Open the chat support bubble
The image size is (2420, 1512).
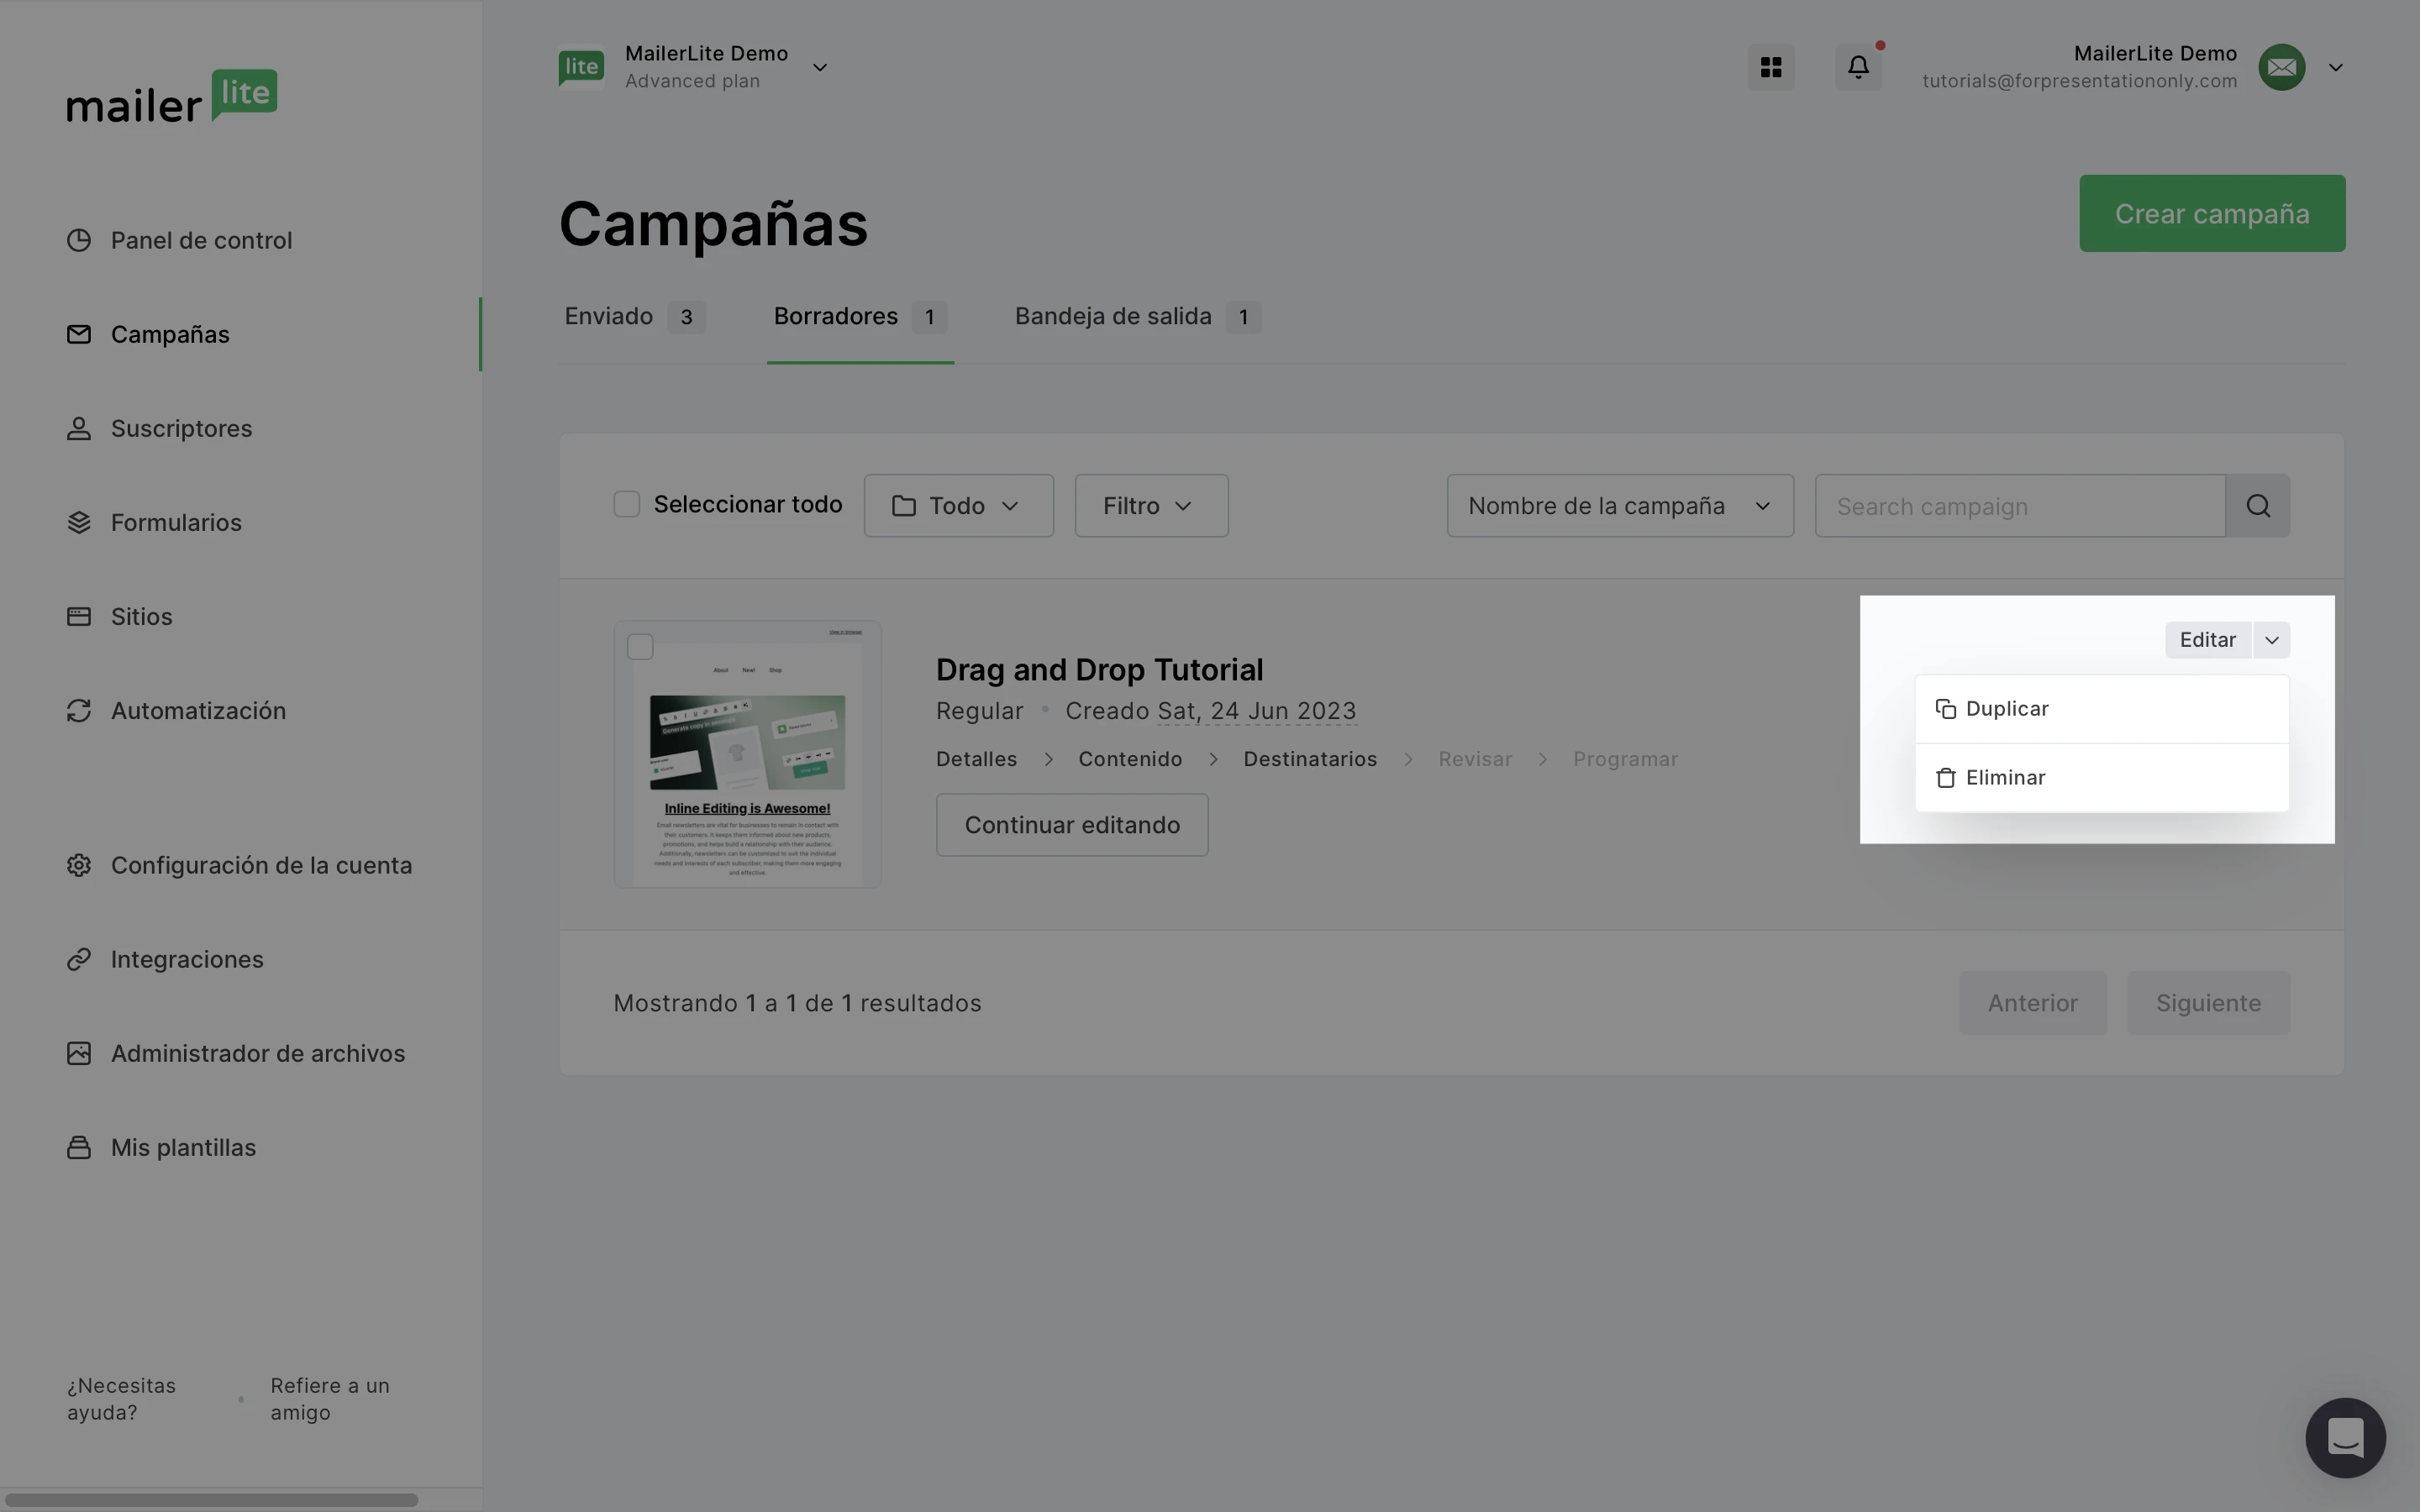[2344, 1437]
